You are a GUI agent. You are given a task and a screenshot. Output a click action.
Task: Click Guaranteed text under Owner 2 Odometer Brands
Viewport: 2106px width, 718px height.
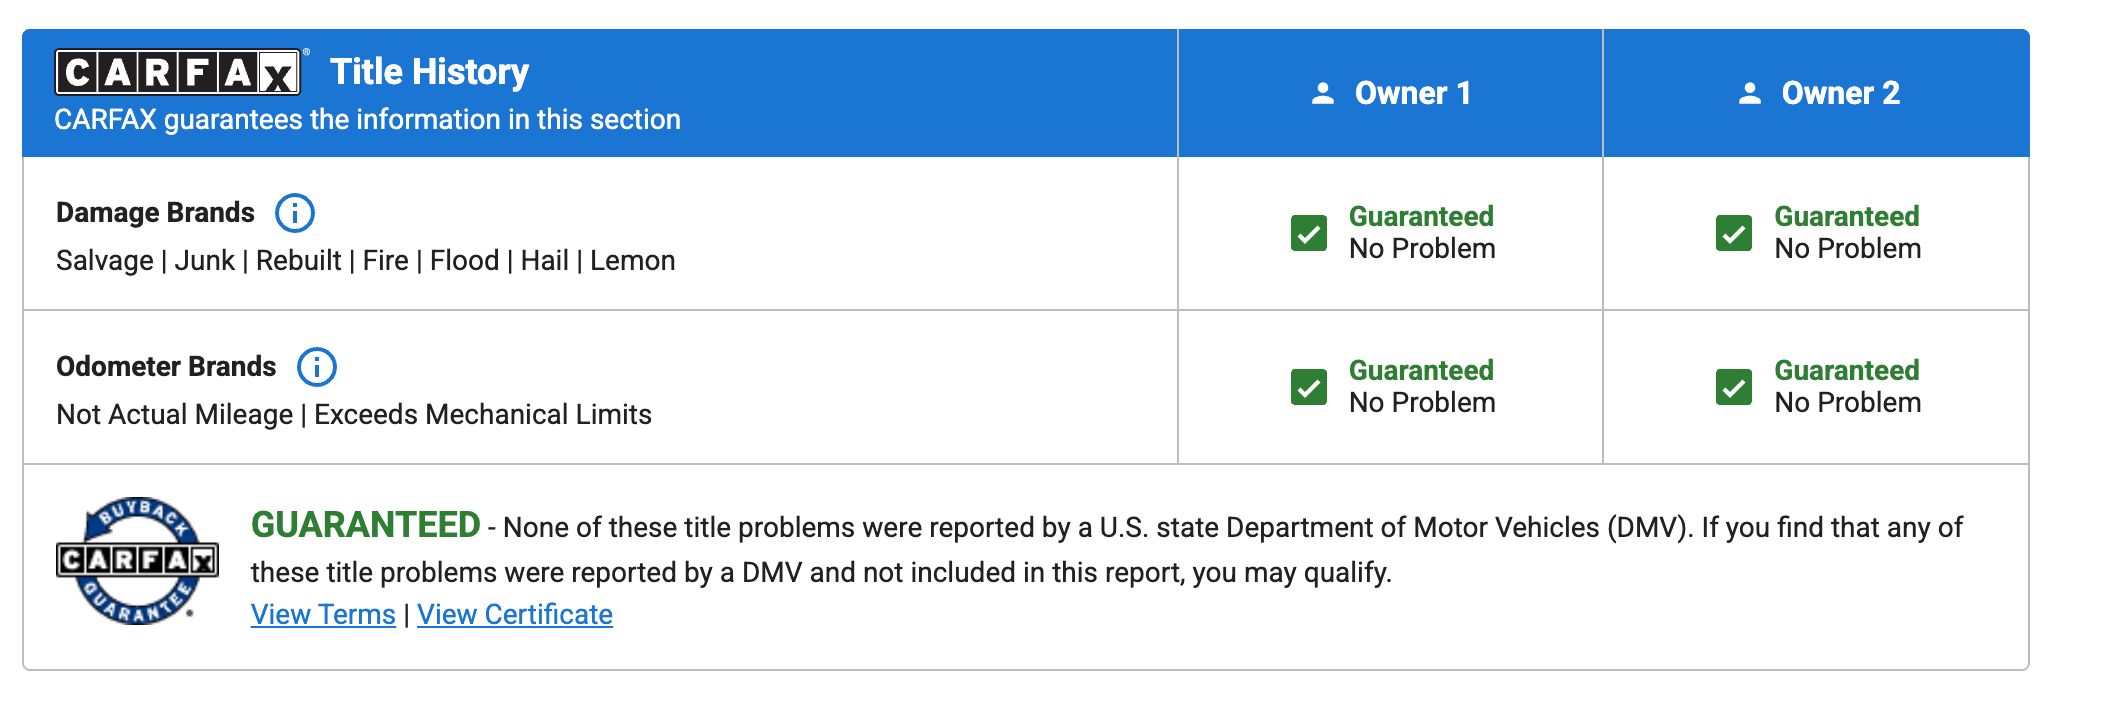coord(1847,370)
